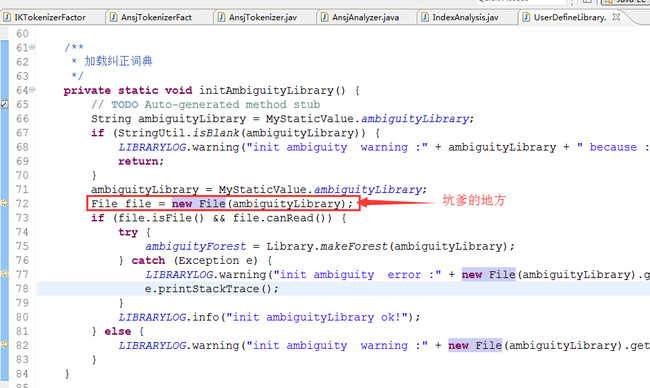The height and width of the screenshot is (388, 650).
Task: Click the Java file icon on IKTokenizerFactor tab
Action: (7, 17)
